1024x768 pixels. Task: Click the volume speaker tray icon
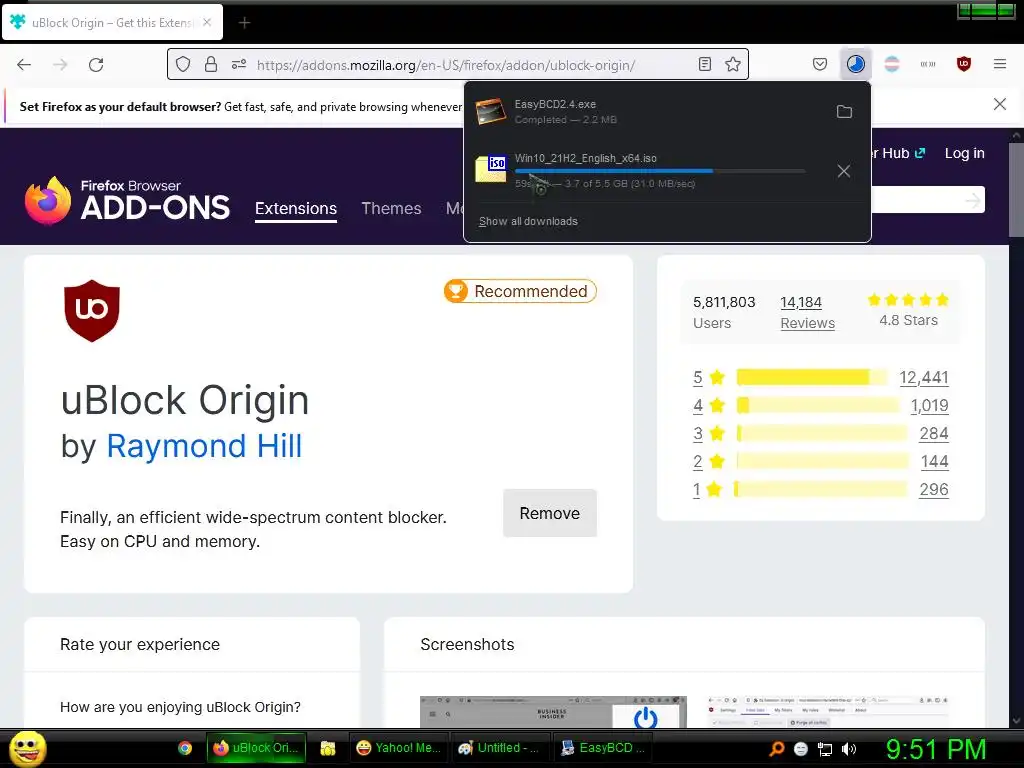click(848, 749)
